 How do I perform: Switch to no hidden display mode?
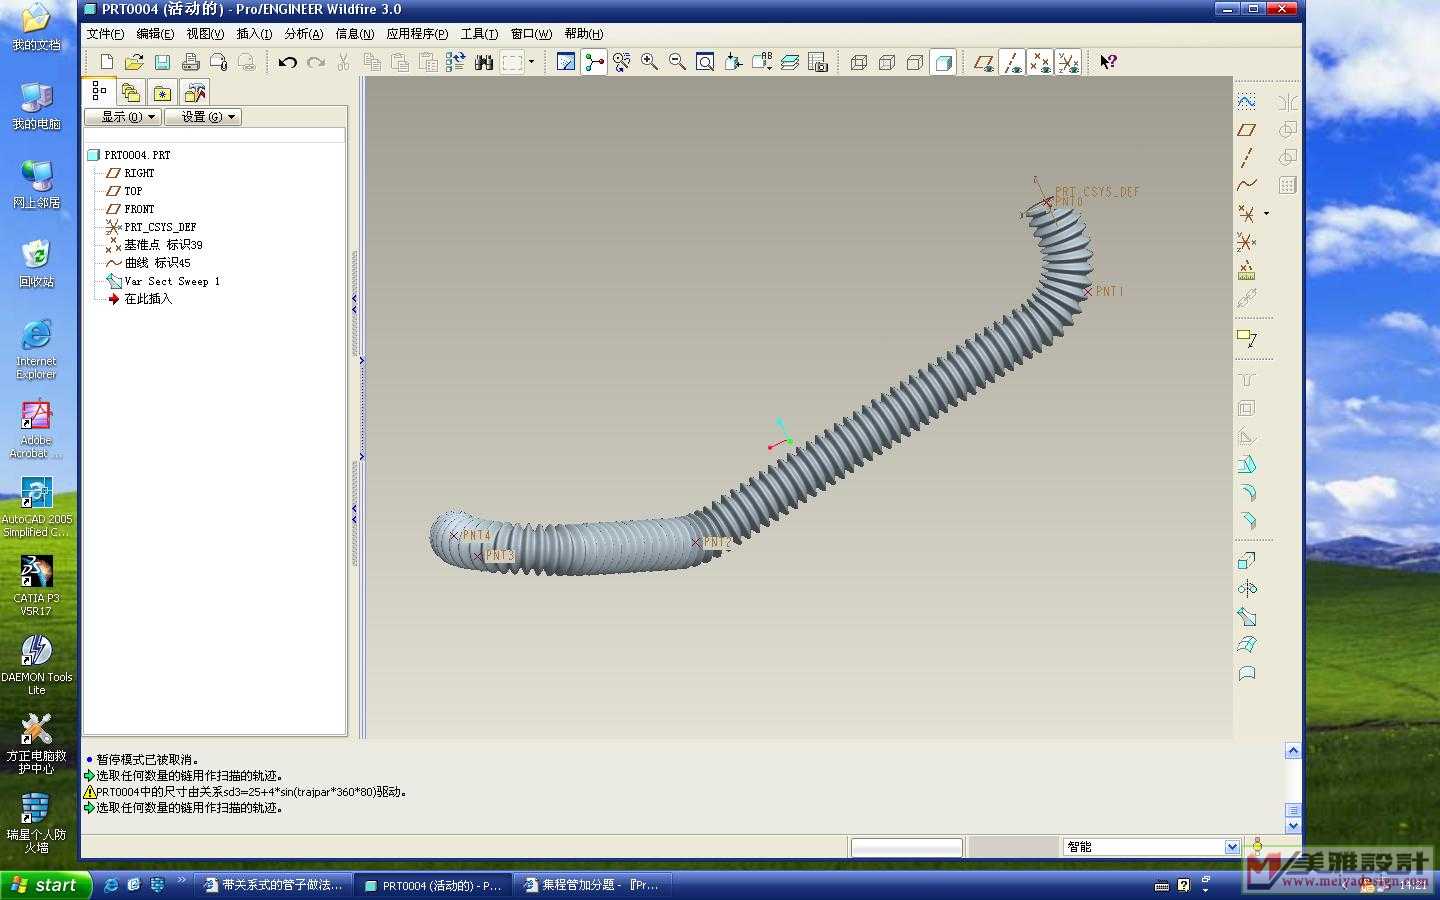914,62
